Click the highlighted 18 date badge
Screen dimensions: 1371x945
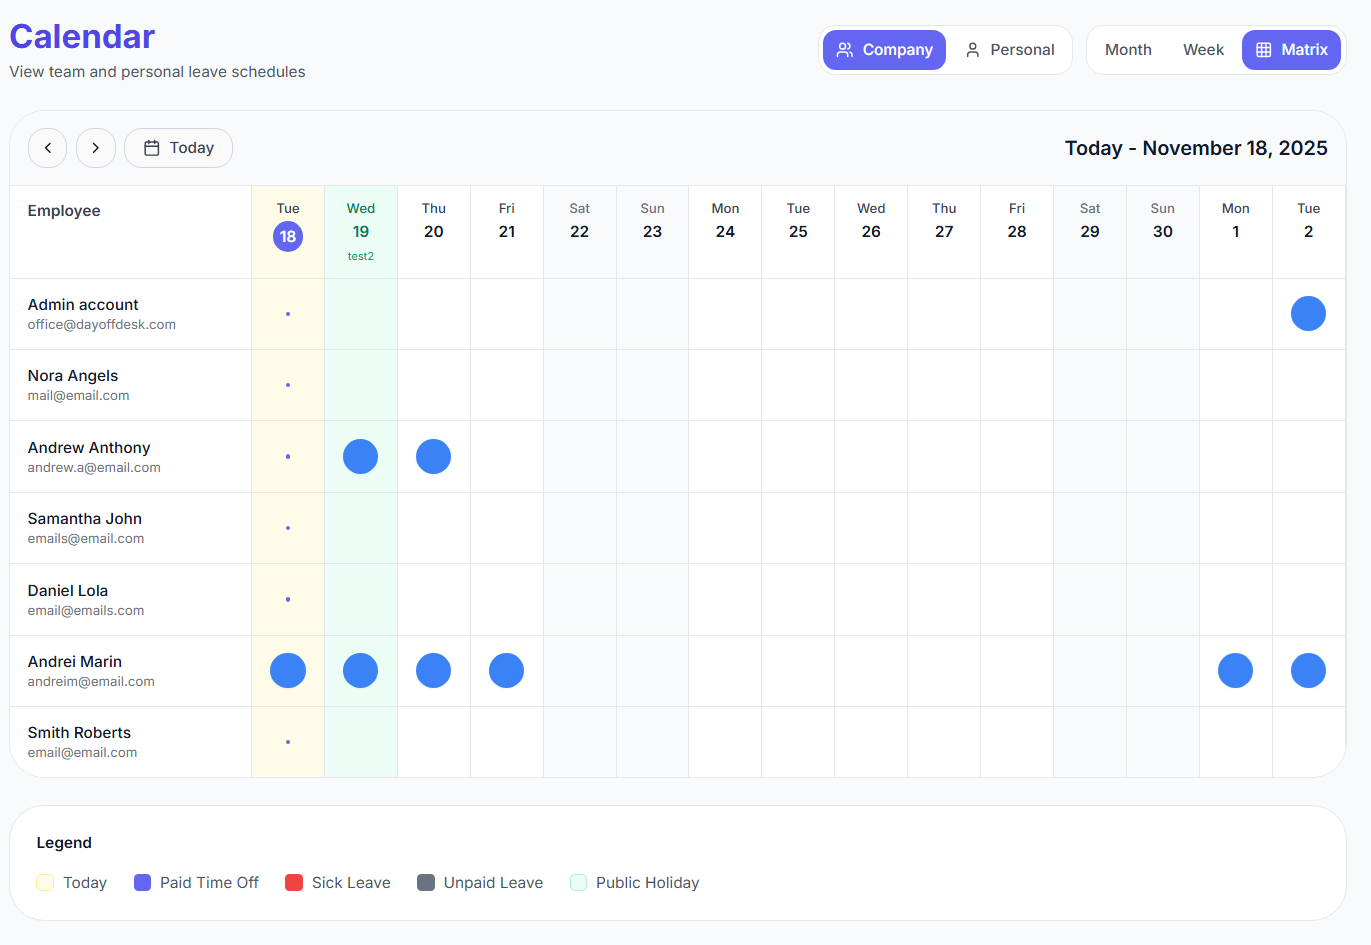click(x=288, y=239)
